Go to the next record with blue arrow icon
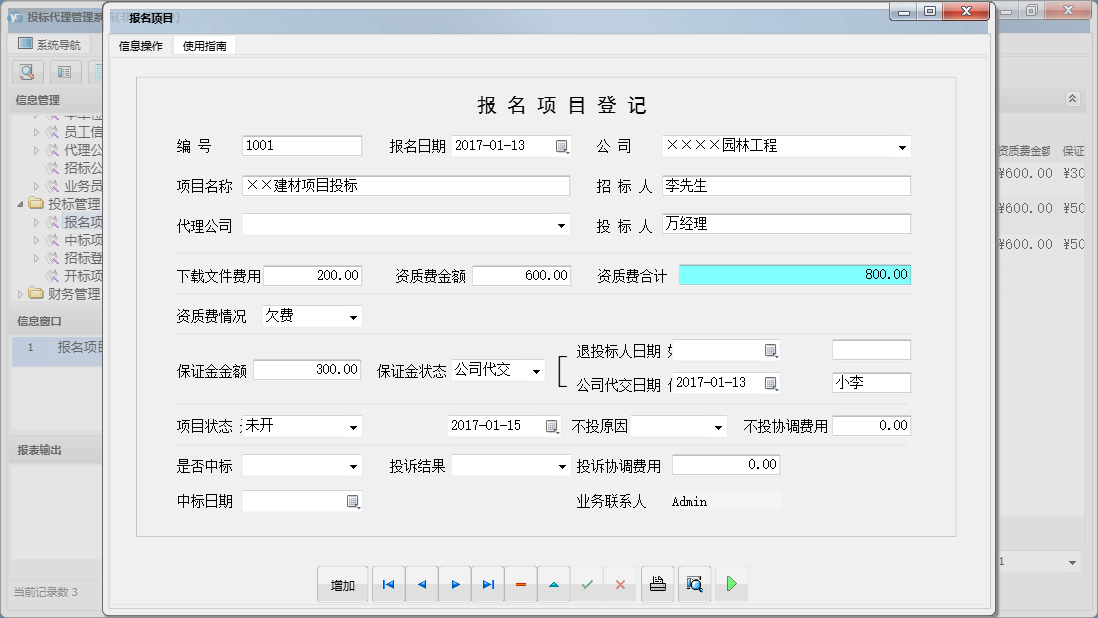The image size is (1098, 618). click(x=455, y=583)
